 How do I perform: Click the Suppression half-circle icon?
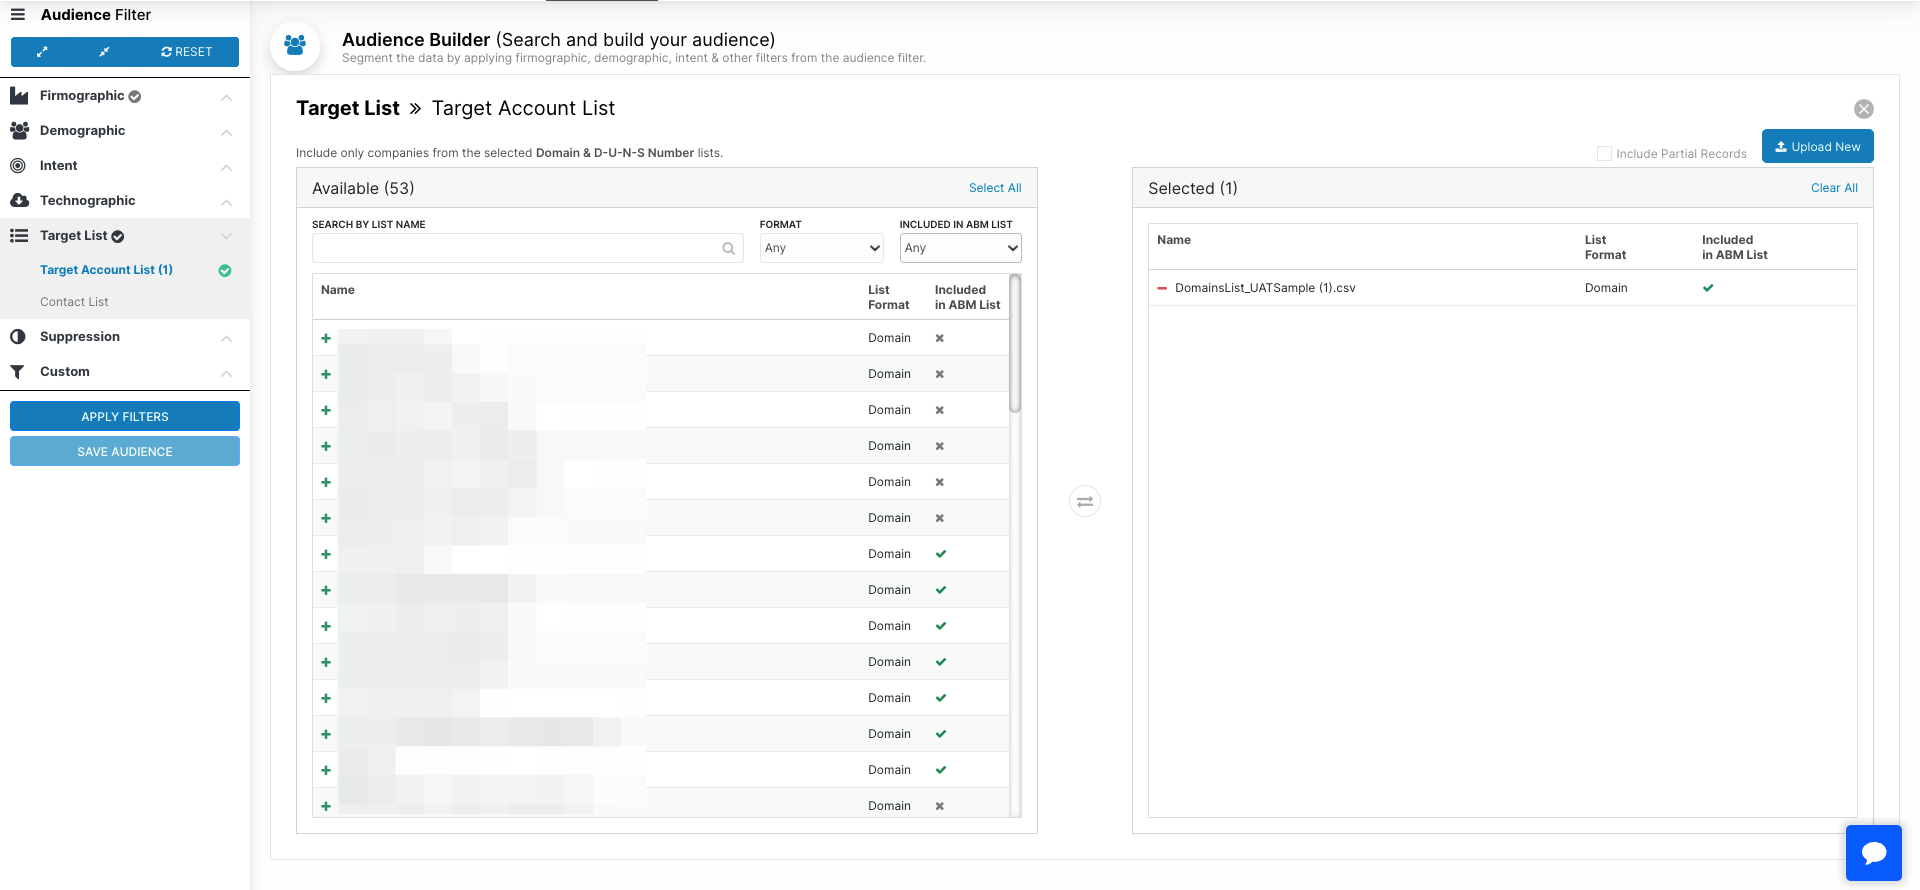pyautogui.click(x=18, y=337)
